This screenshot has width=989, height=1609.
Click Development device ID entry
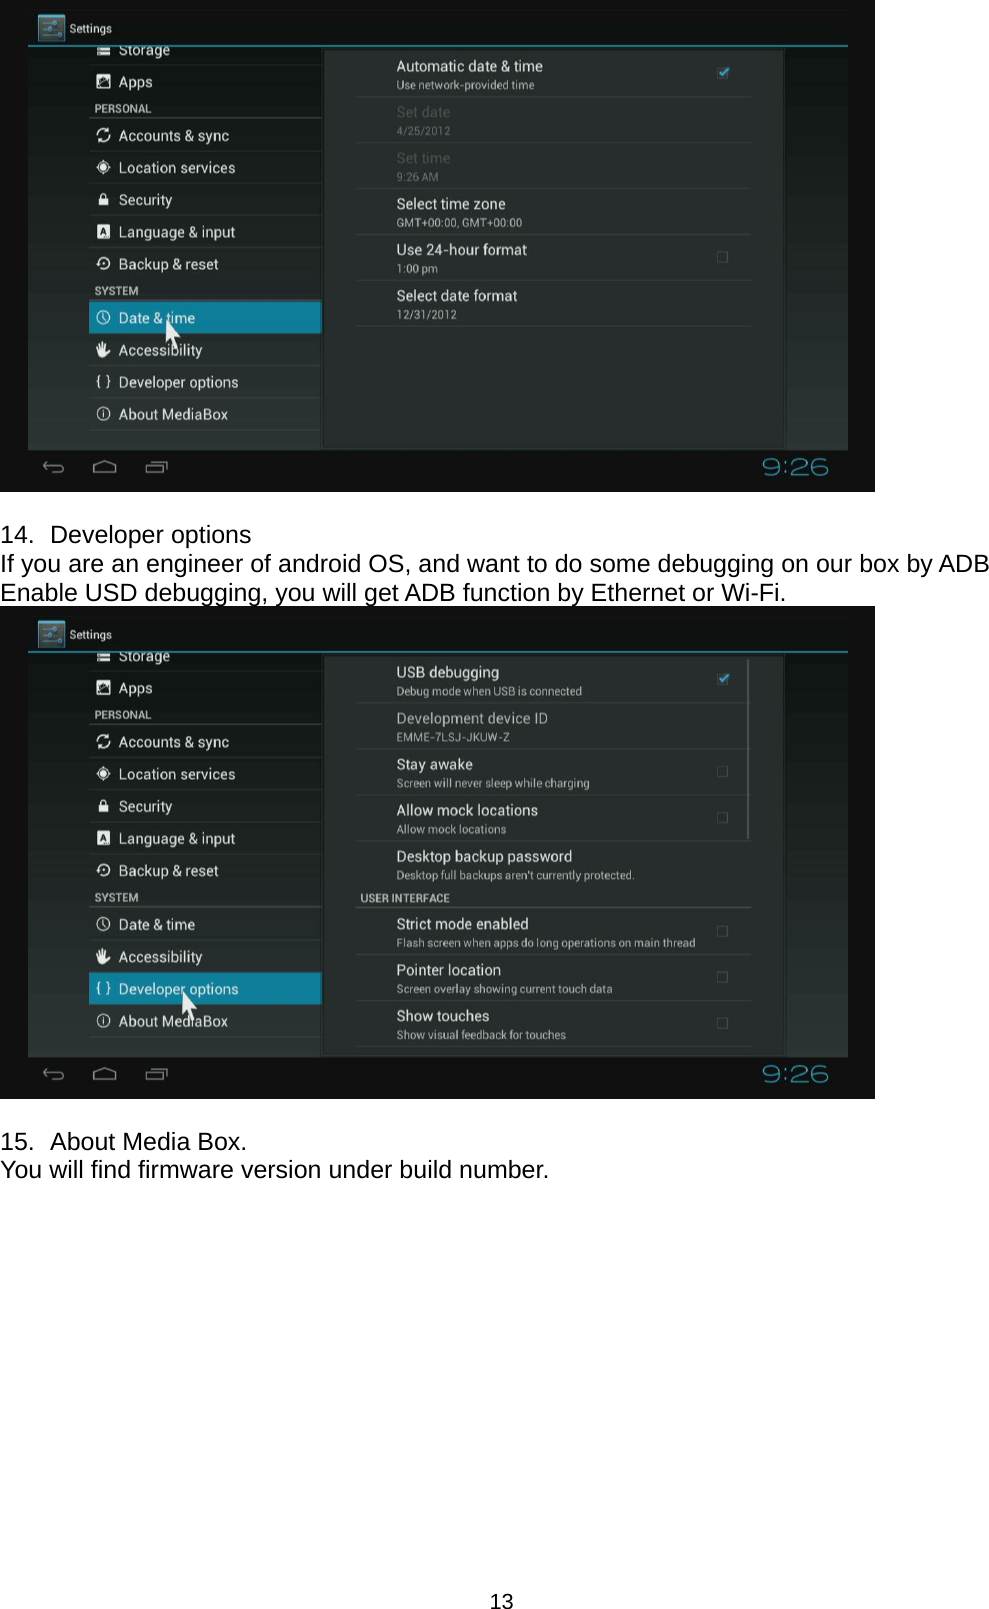click(553, 727)
